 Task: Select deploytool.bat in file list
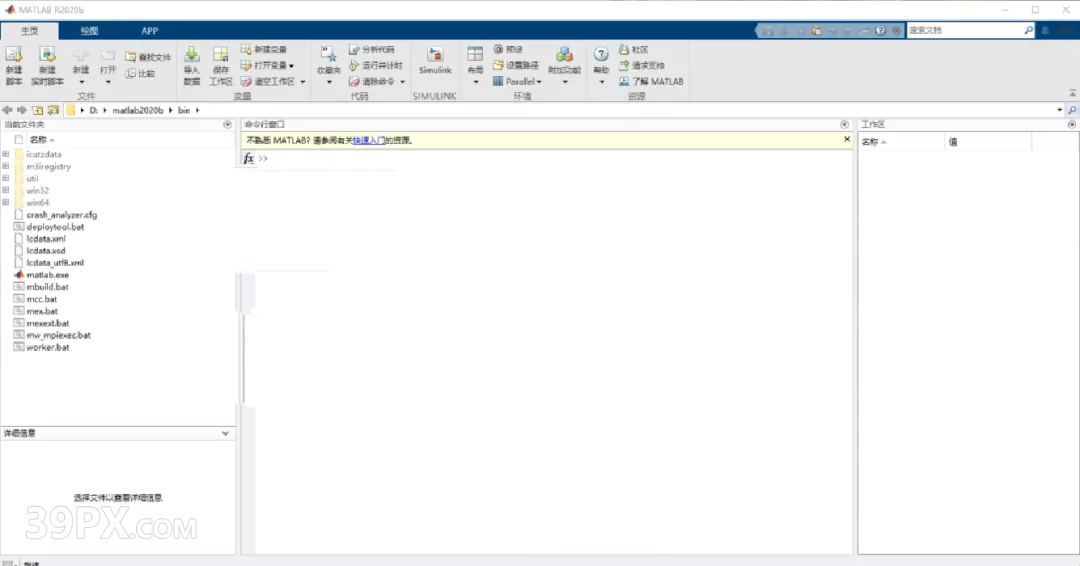(55, 227)
